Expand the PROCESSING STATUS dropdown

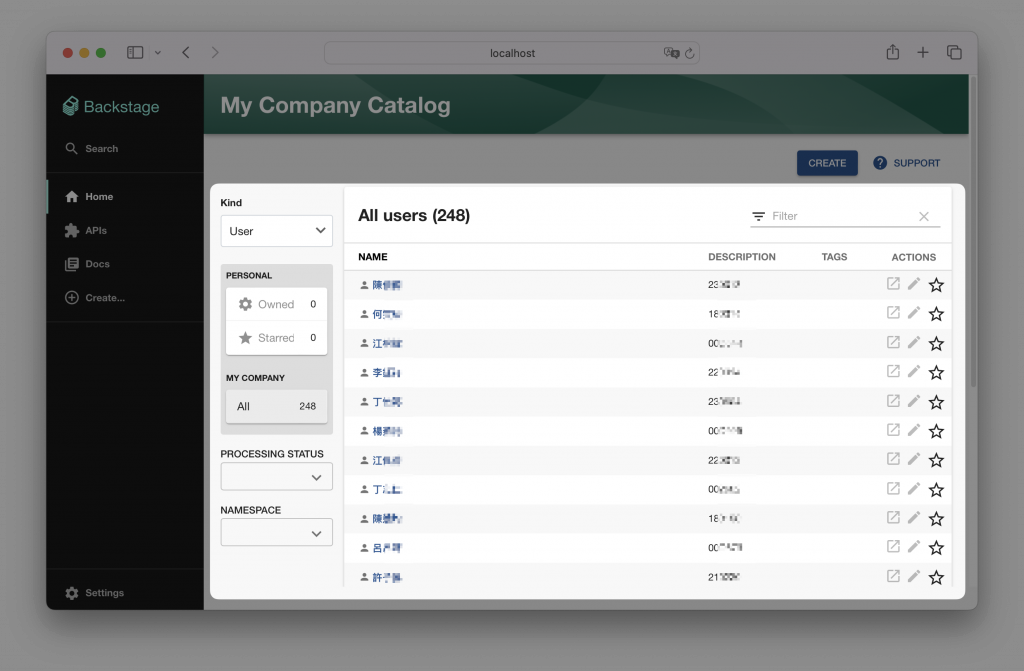pyautogui.click(x=277, y=477)
